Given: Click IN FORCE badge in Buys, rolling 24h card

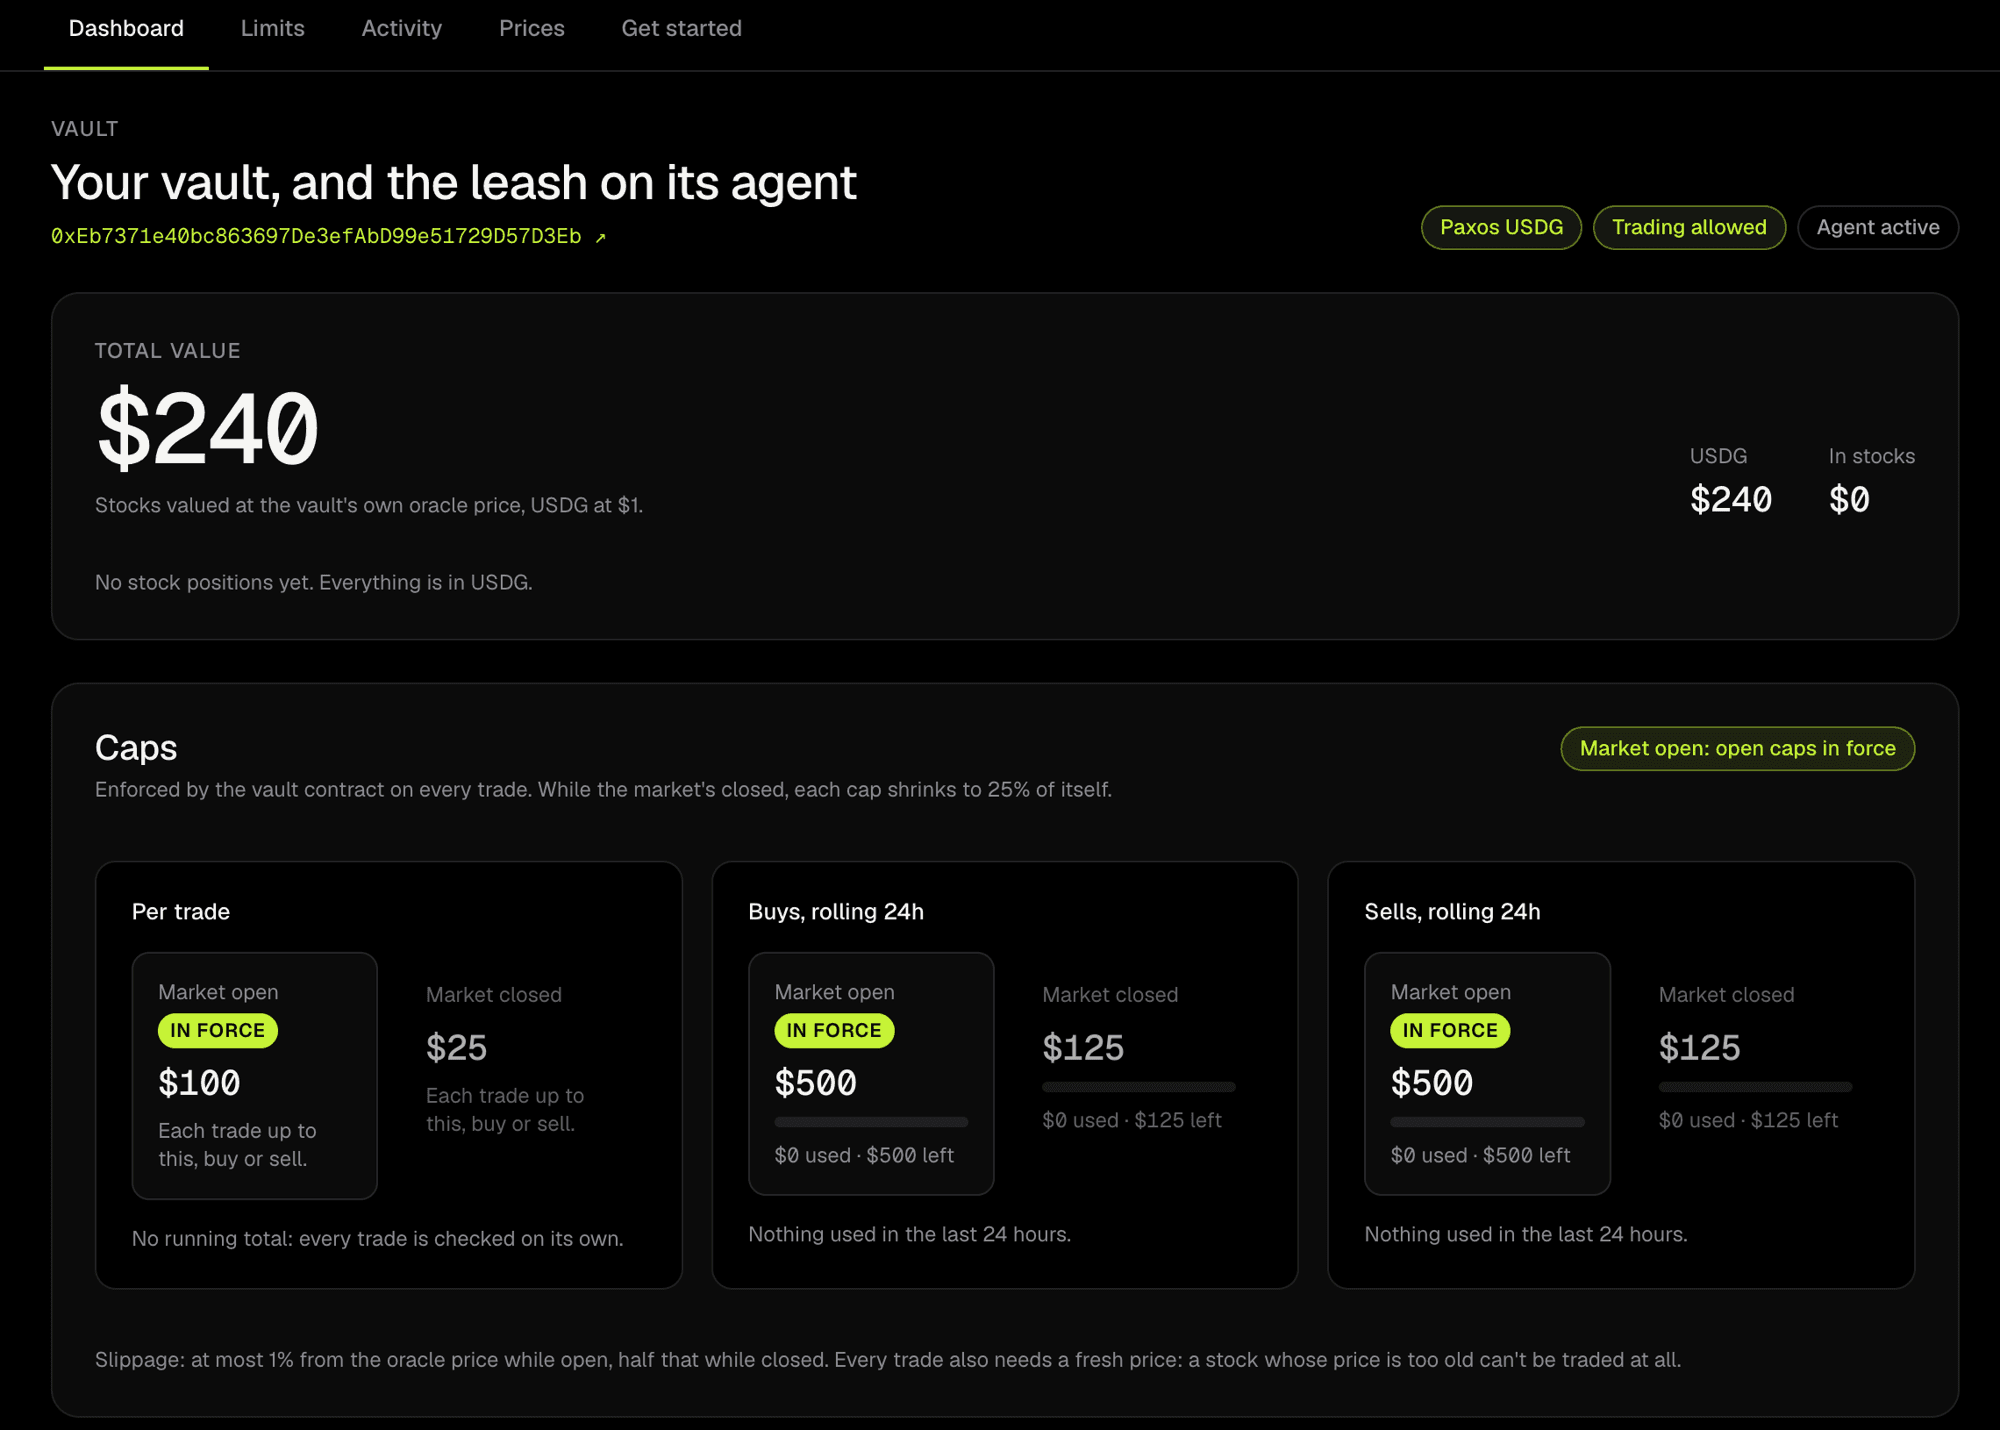Looking at the screenshot, I should 834,1030.
